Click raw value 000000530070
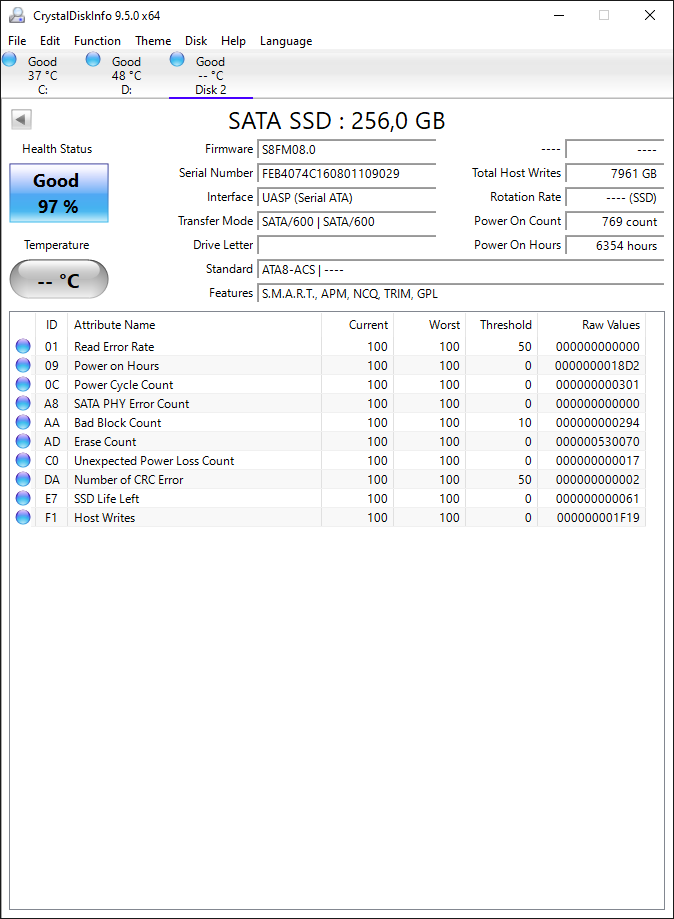Viewport: 674px width, 919px height. coord(597,441)
